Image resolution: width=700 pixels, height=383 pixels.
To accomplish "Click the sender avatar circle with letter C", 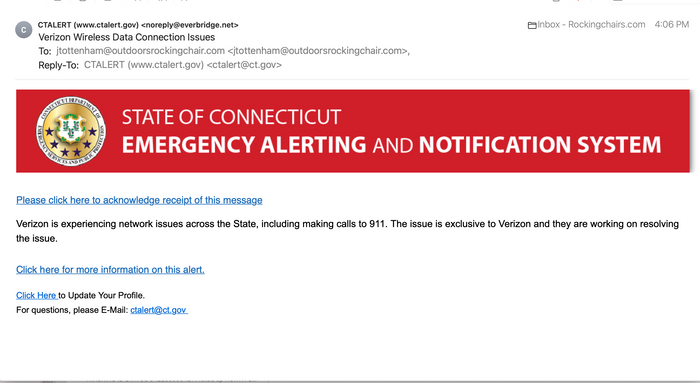I will coord(24,30).
